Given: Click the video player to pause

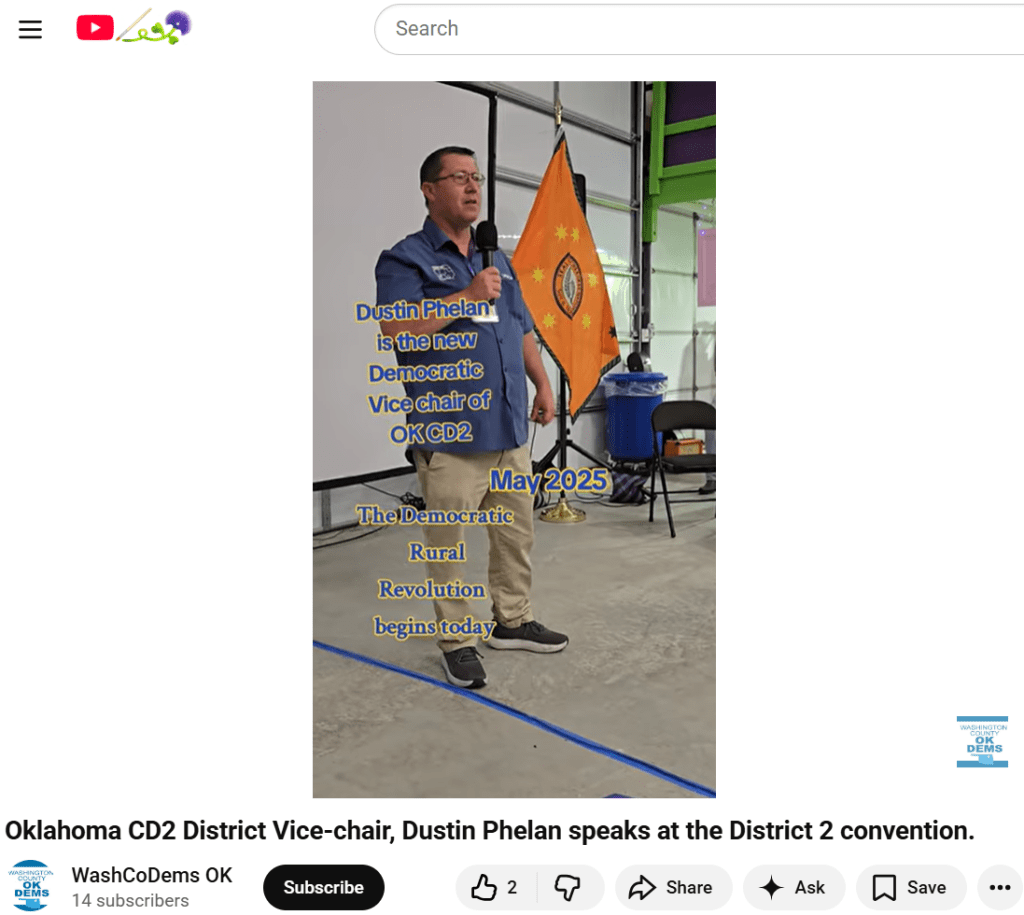Looking at the screenshot, I should (x=514, y=439).
